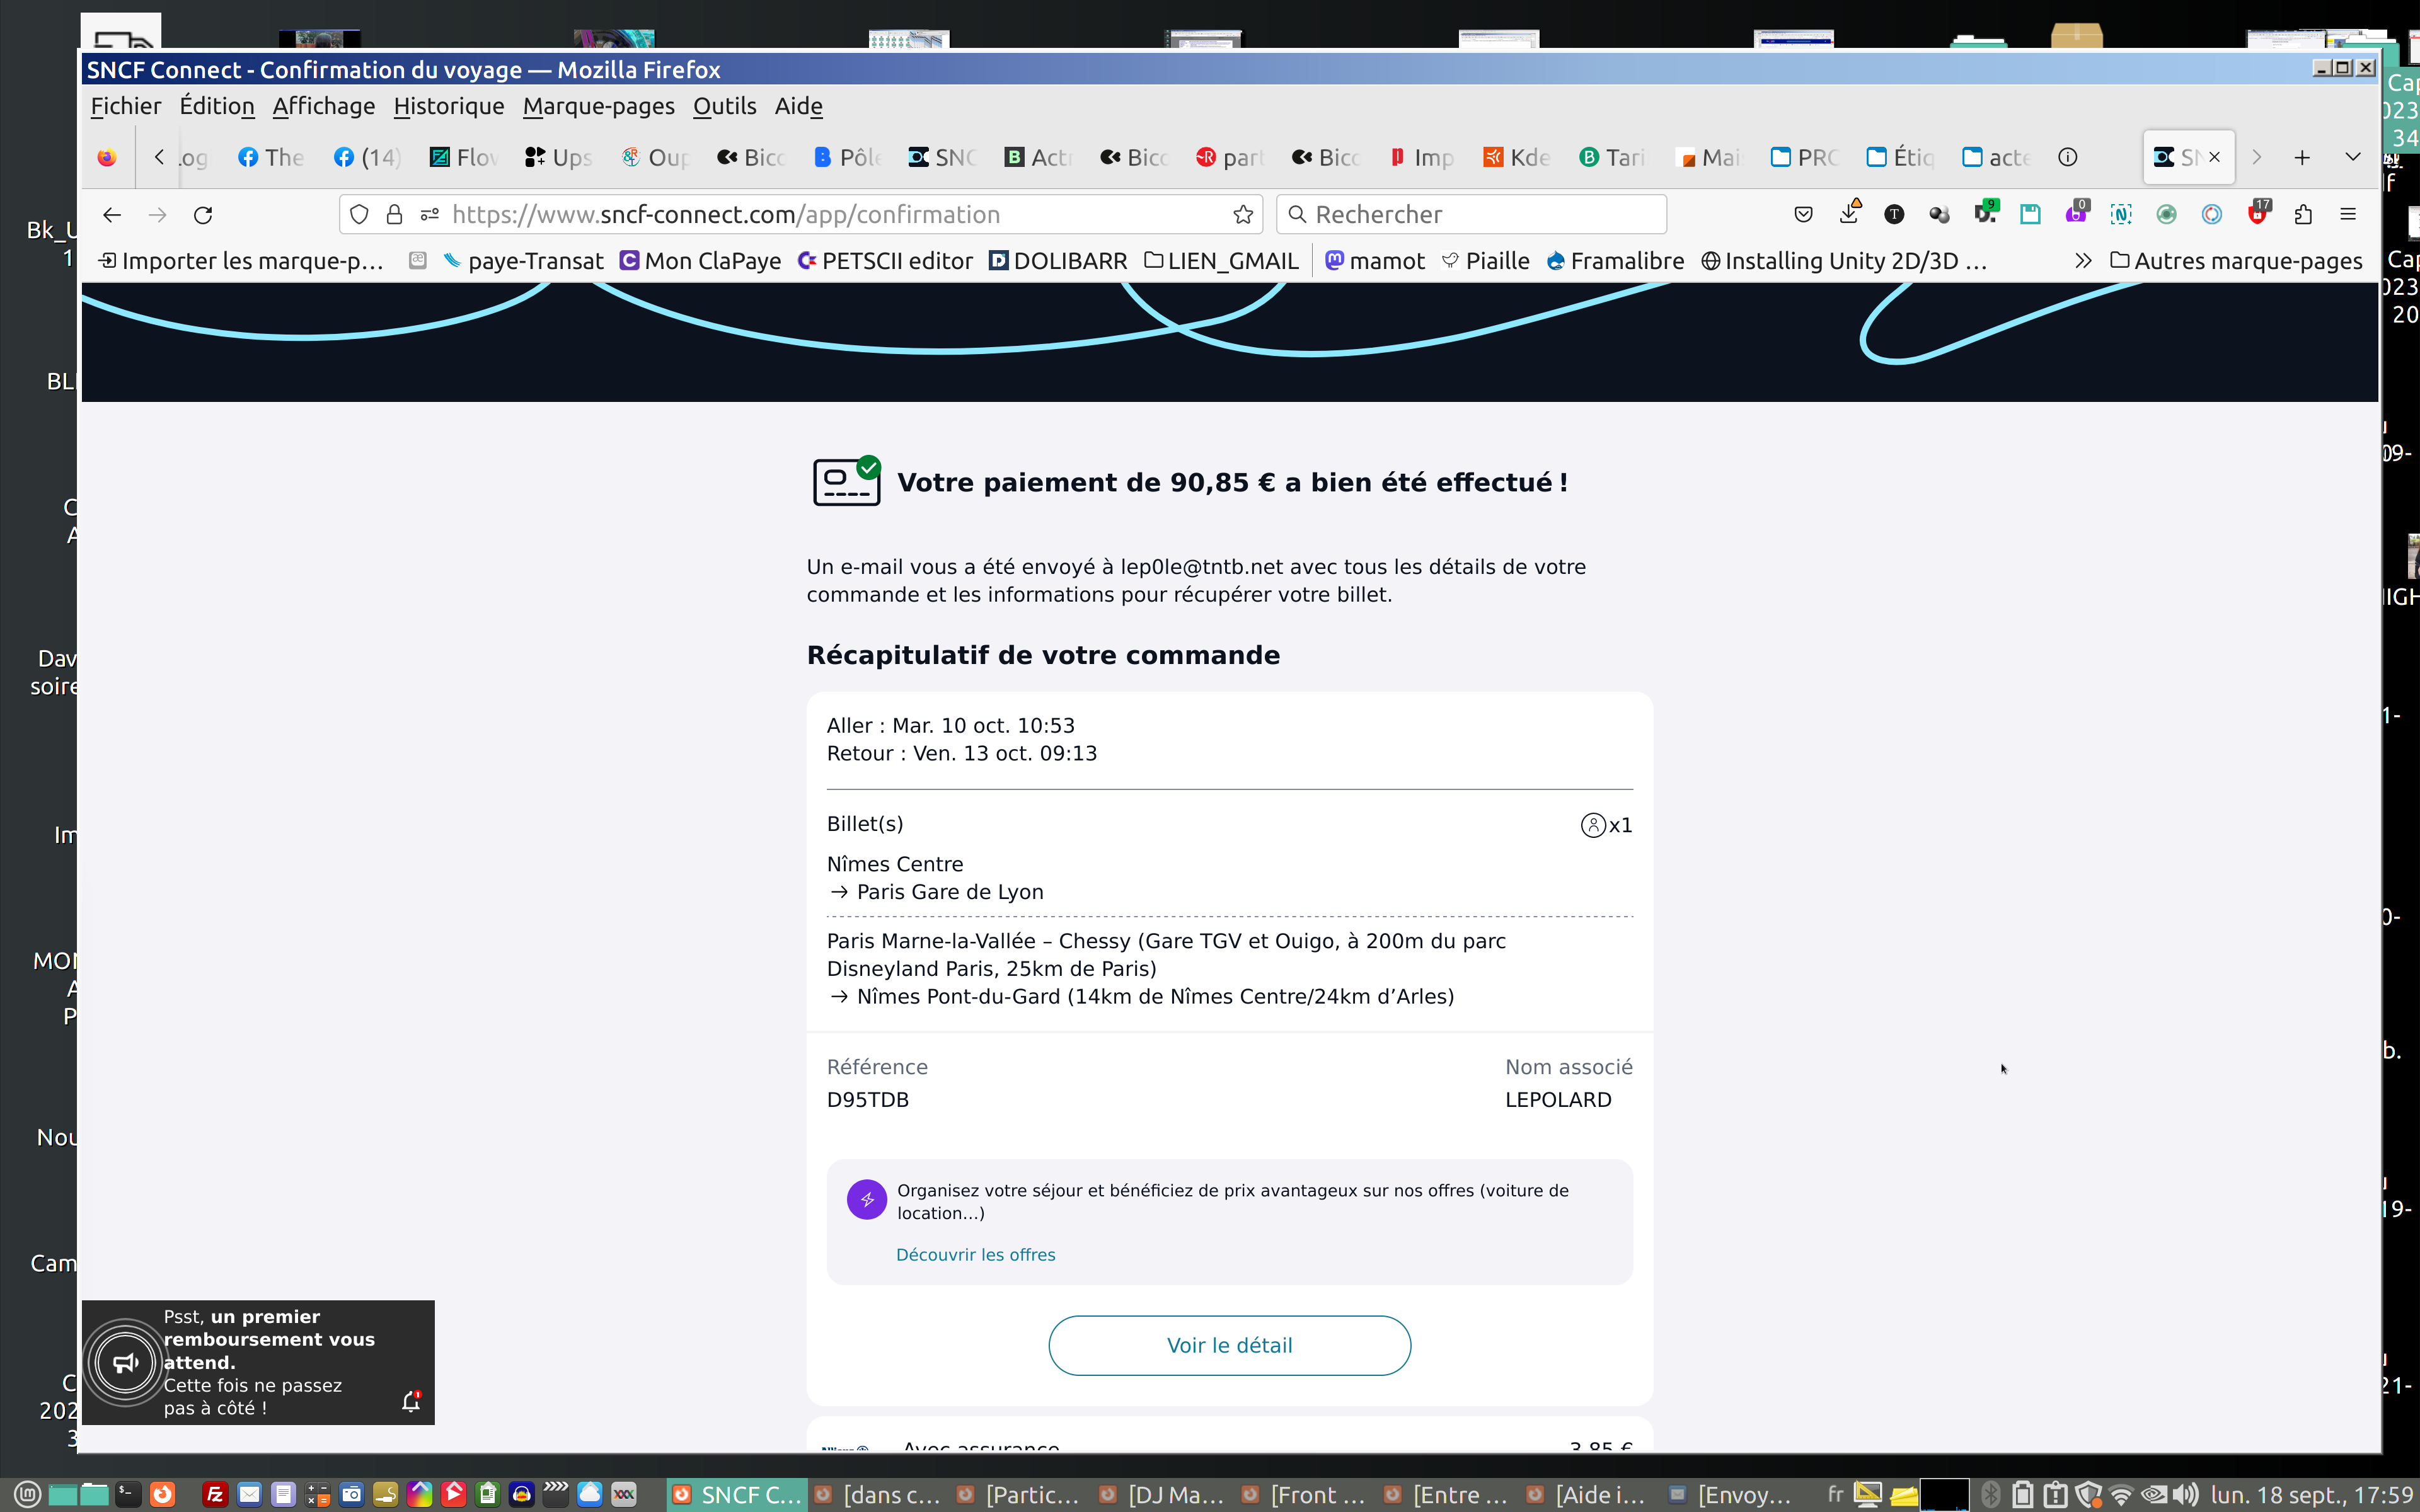The width and height of the screenshot is (2420, 1512).
Task: Bookmark page with the star icon
Action: click(1243, 214)
